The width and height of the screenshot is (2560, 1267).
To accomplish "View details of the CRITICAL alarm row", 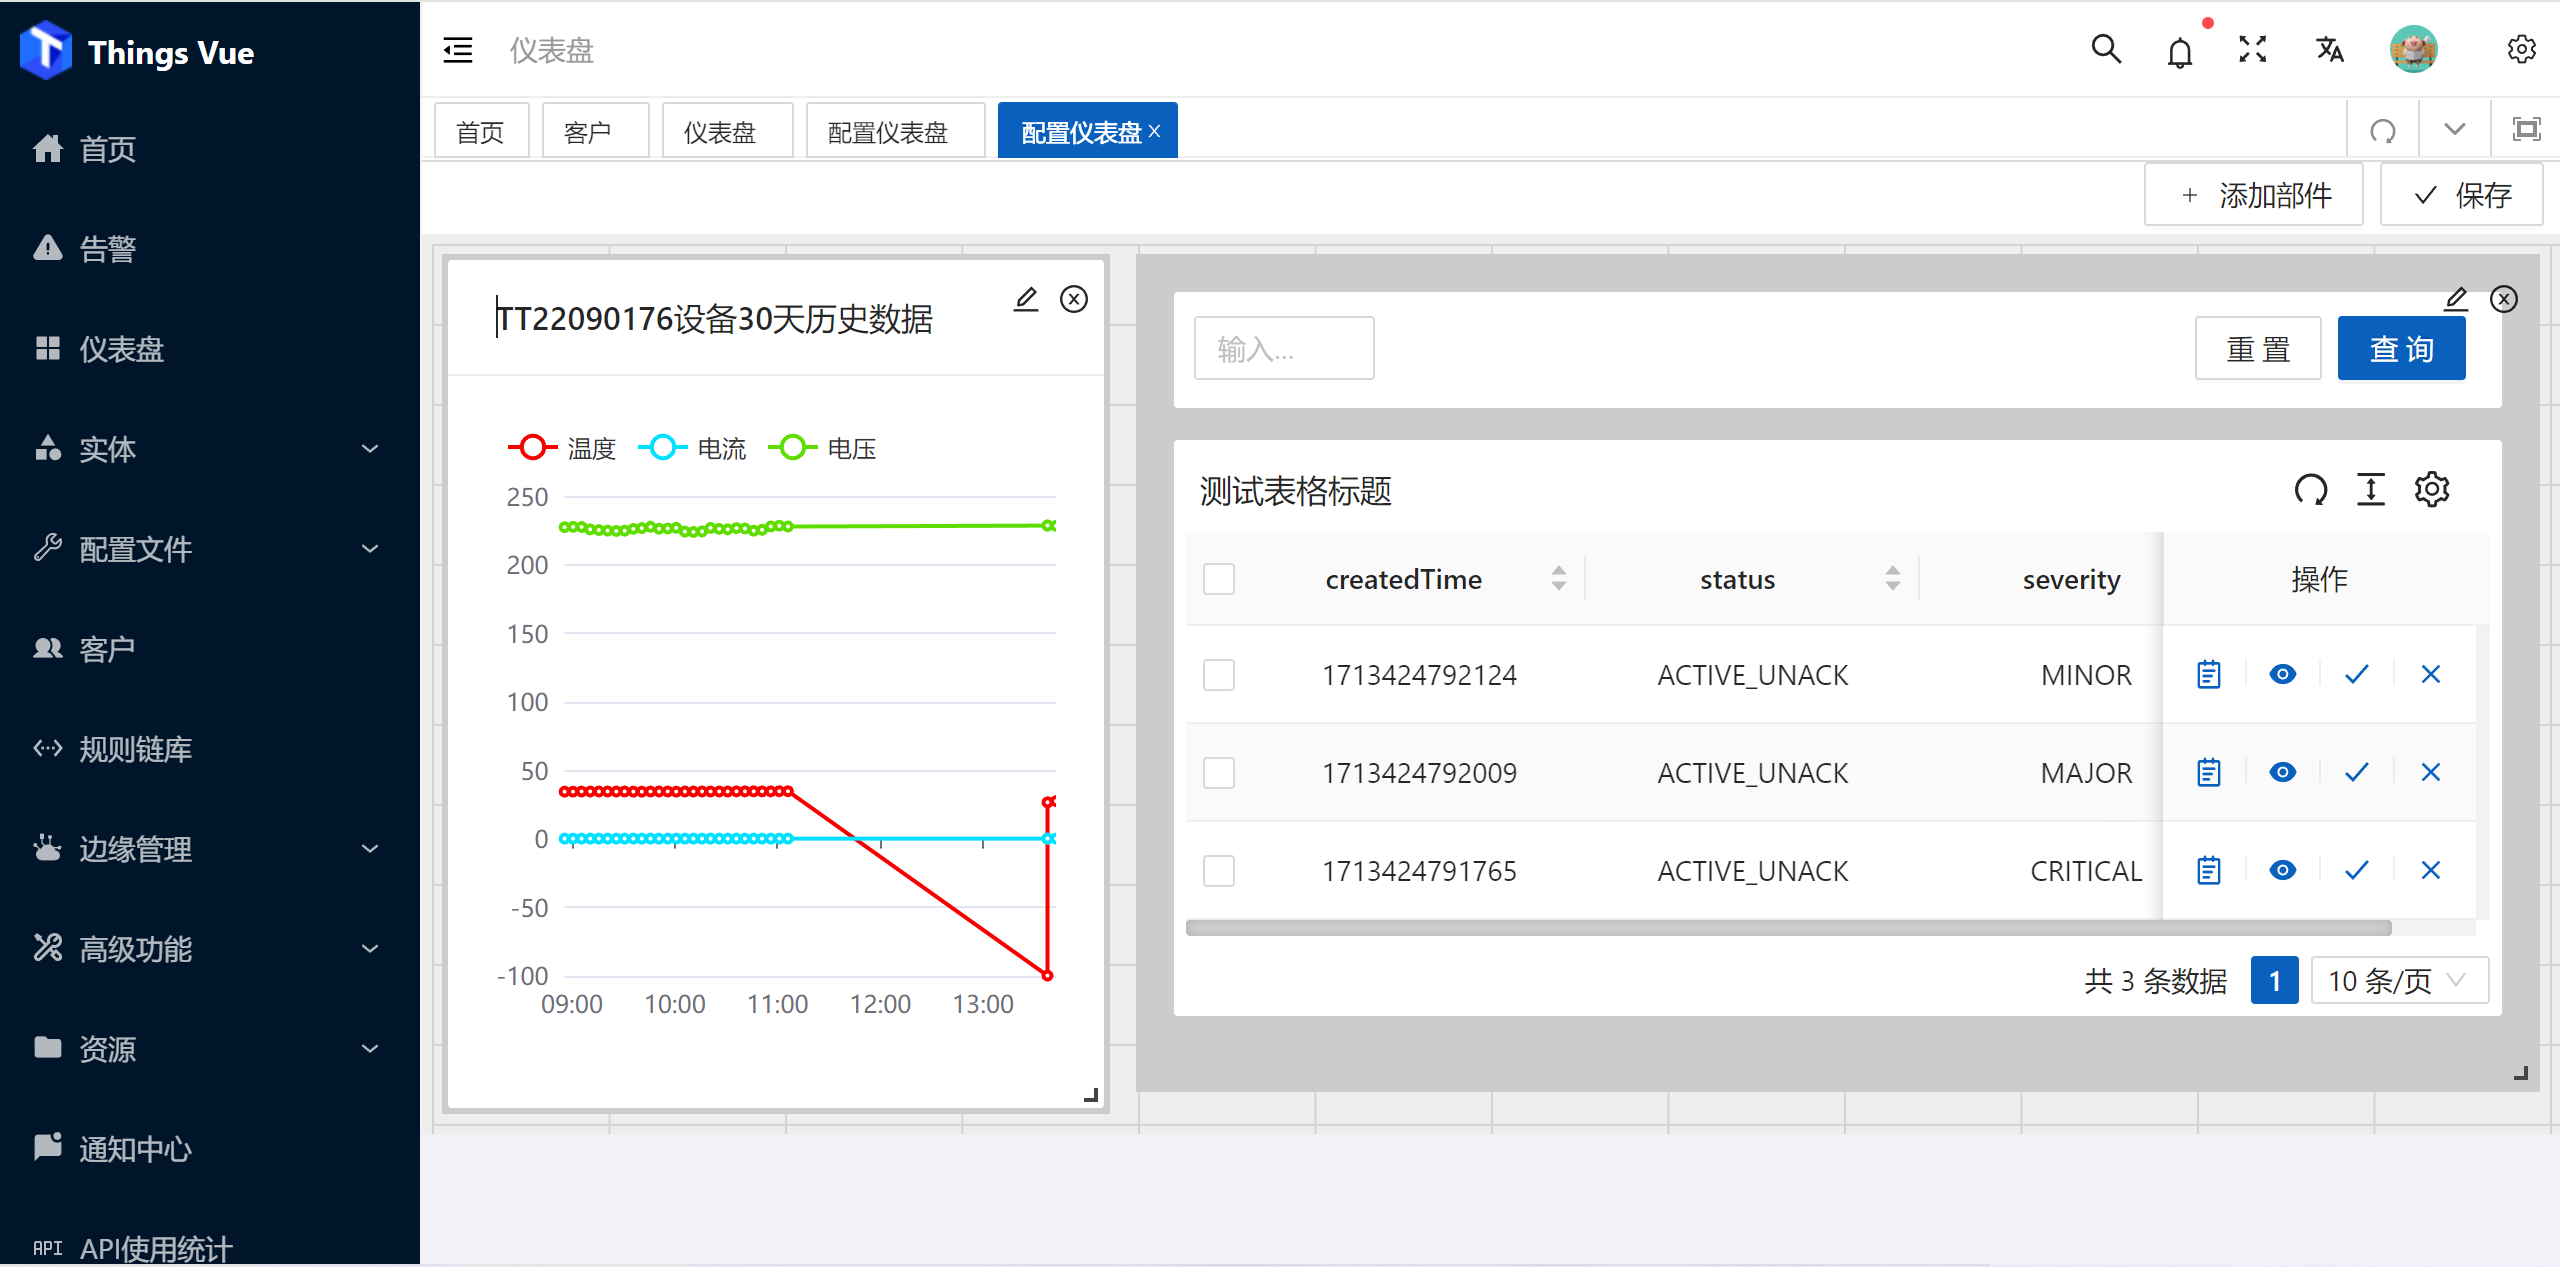I will (2282, 870).
